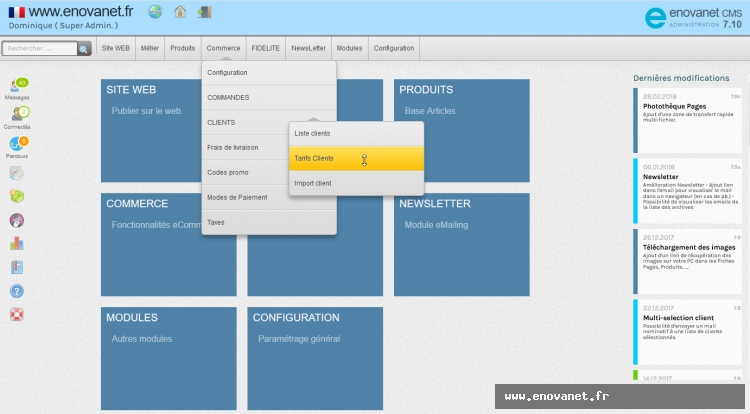Open the PRODUITS Base Articles tile

pyautogui.click(x=461, y=131)
